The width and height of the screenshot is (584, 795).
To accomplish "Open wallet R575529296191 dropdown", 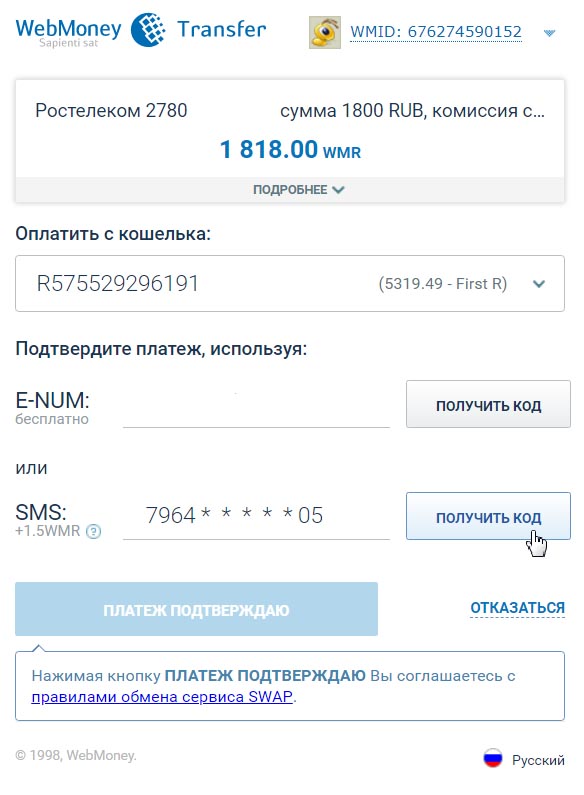I will (290, 283).
